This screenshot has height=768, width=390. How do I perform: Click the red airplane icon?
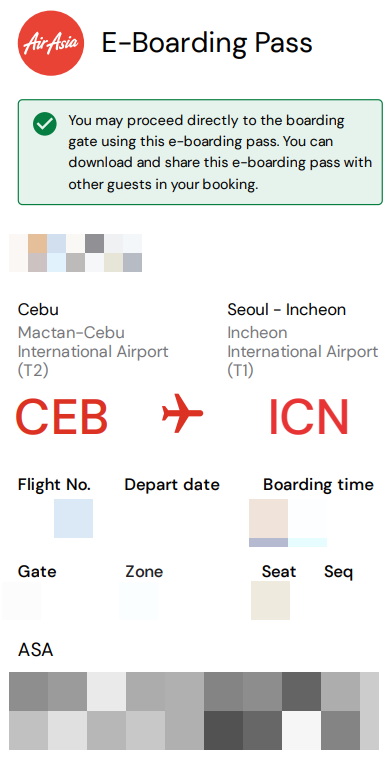click(183, 415)
